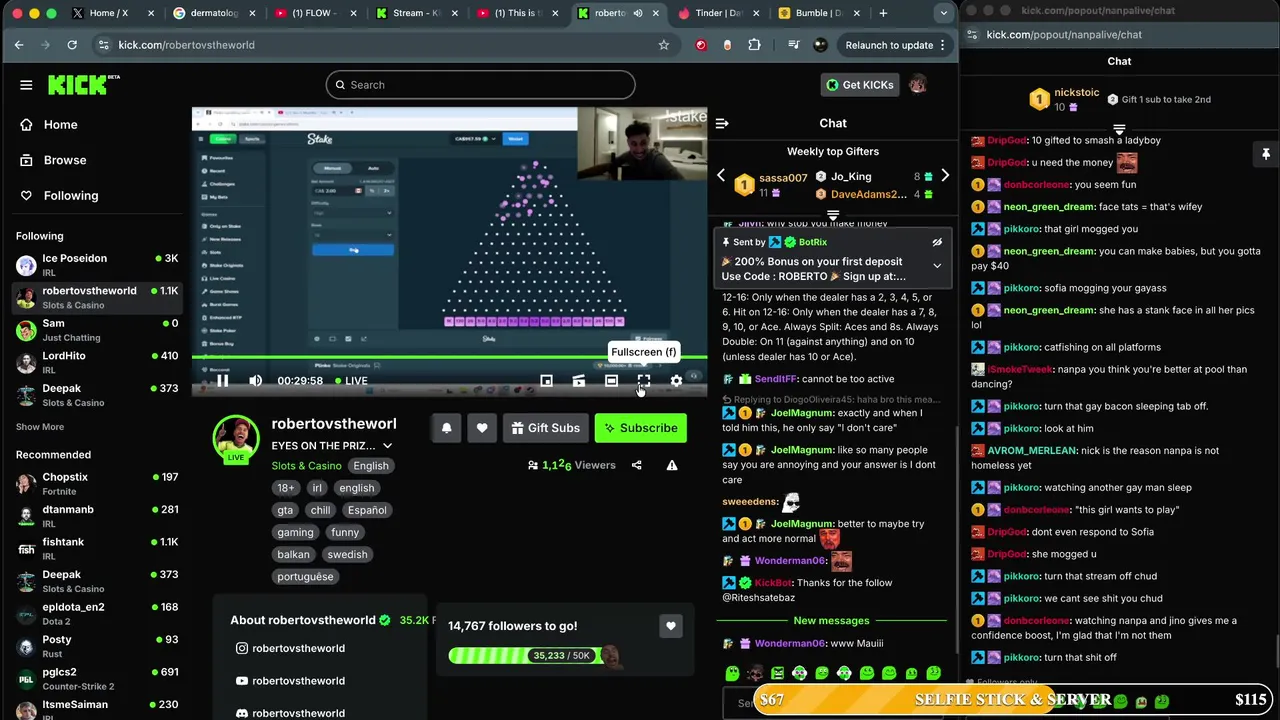Mute the stream volume
Screen dimensions: 1280x720
tap(255, 381)
